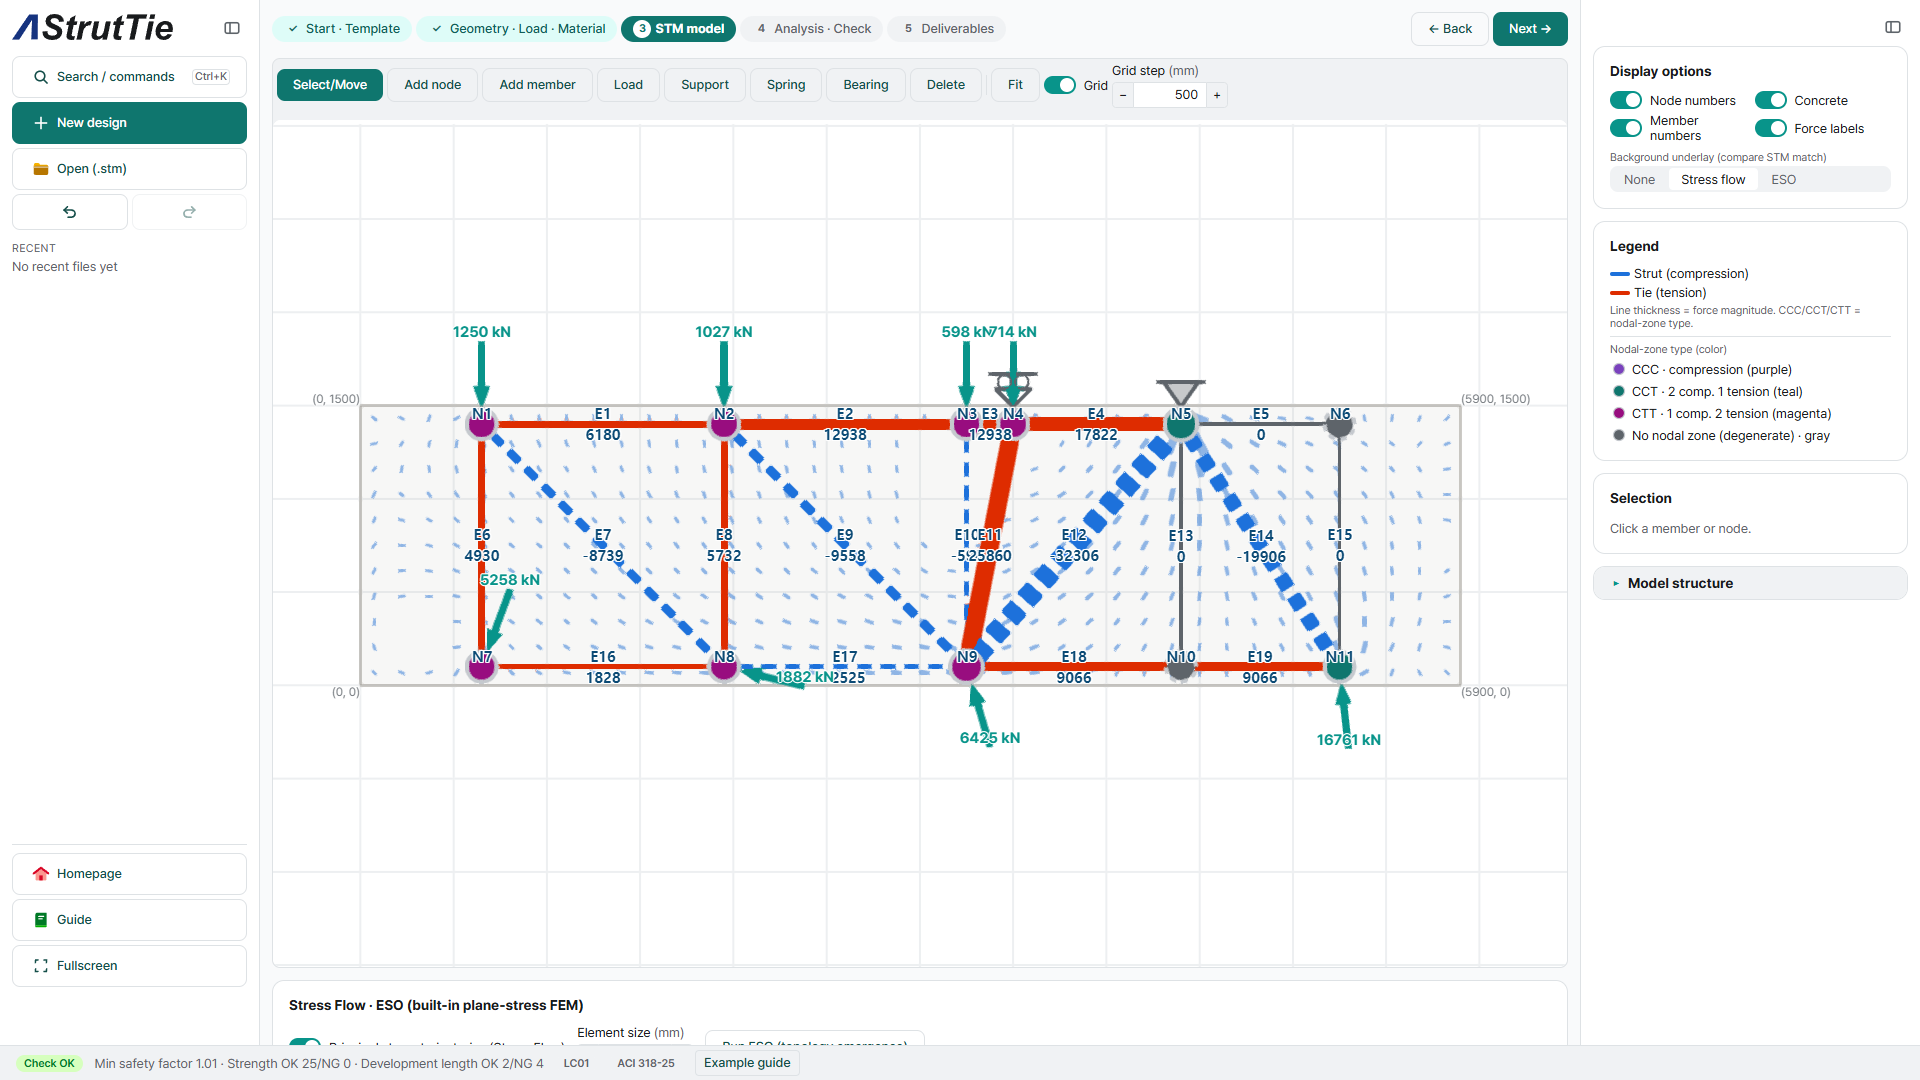Choose the Support tool
Viewport: 1920px width, 1080px height.
tap(705, 85)
